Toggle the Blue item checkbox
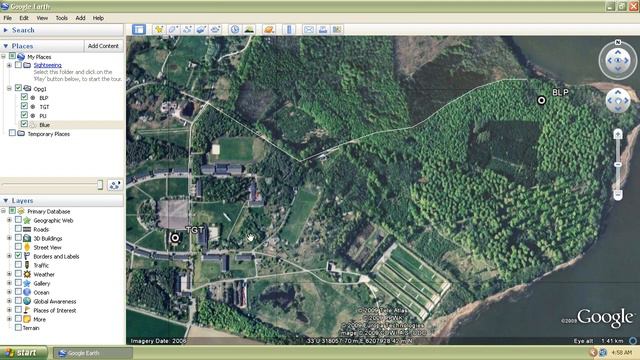 (24, 124)
